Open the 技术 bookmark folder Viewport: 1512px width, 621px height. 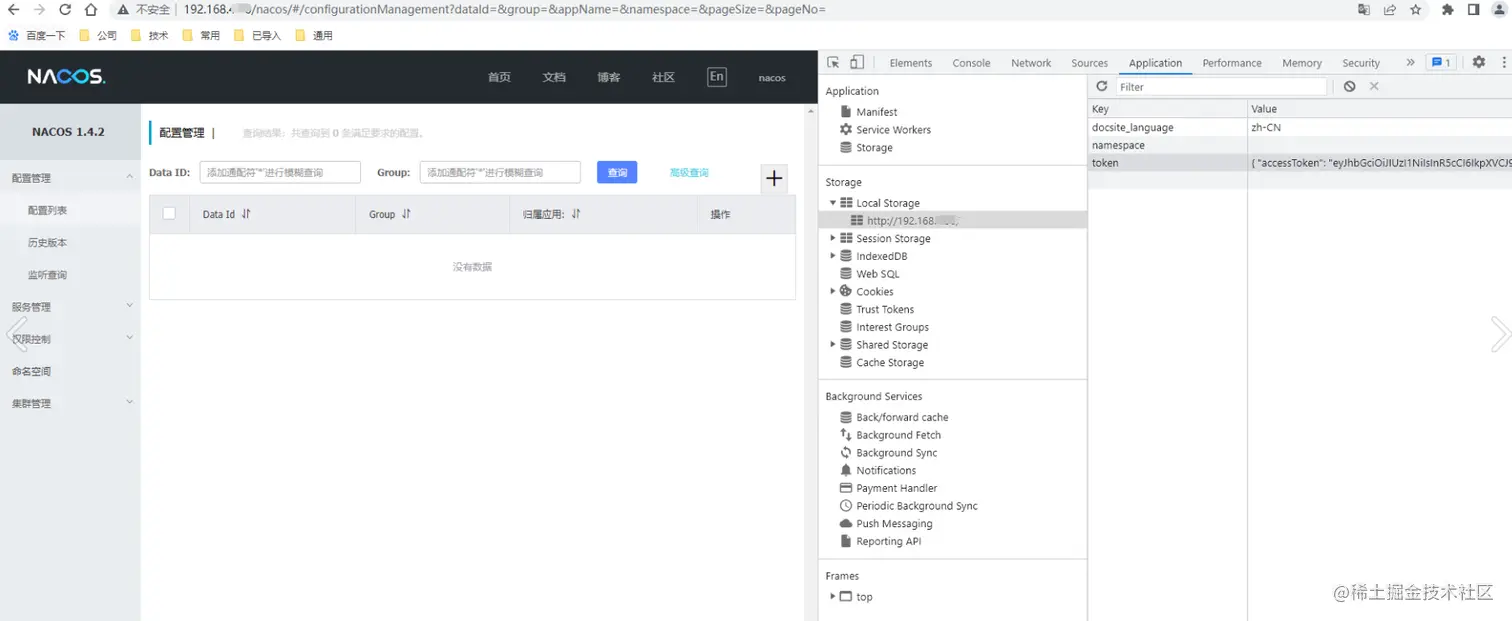[x=150, y=35]
